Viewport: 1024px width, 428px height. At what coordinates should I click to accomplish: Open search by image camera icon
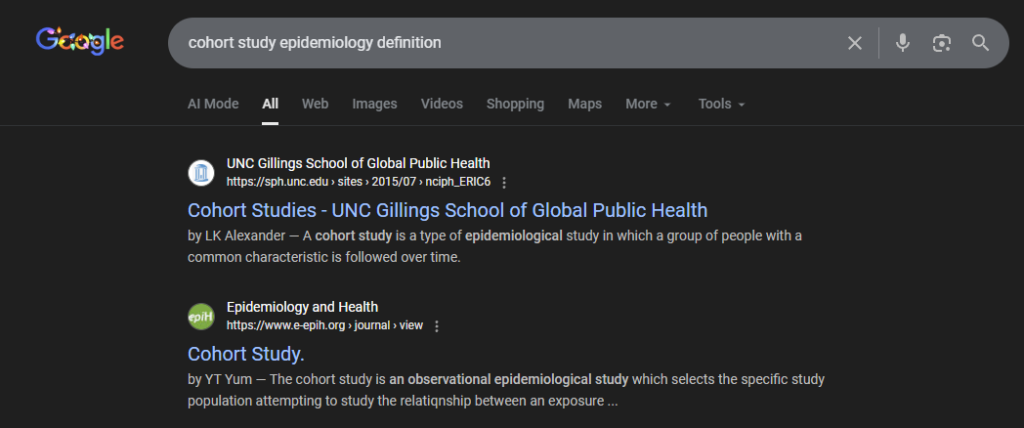tap(941, 43)
